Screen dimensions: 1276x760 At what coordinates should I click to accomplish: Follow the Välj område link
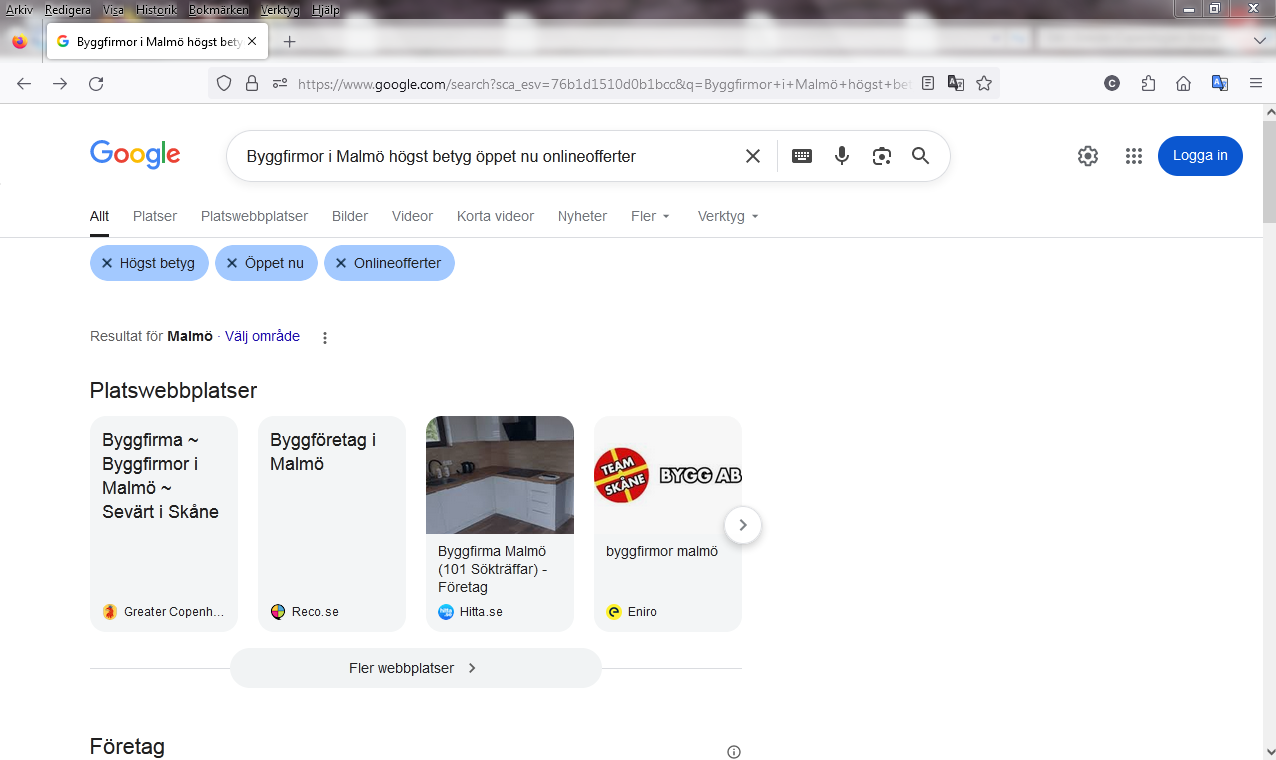click(x=262, y=337)
